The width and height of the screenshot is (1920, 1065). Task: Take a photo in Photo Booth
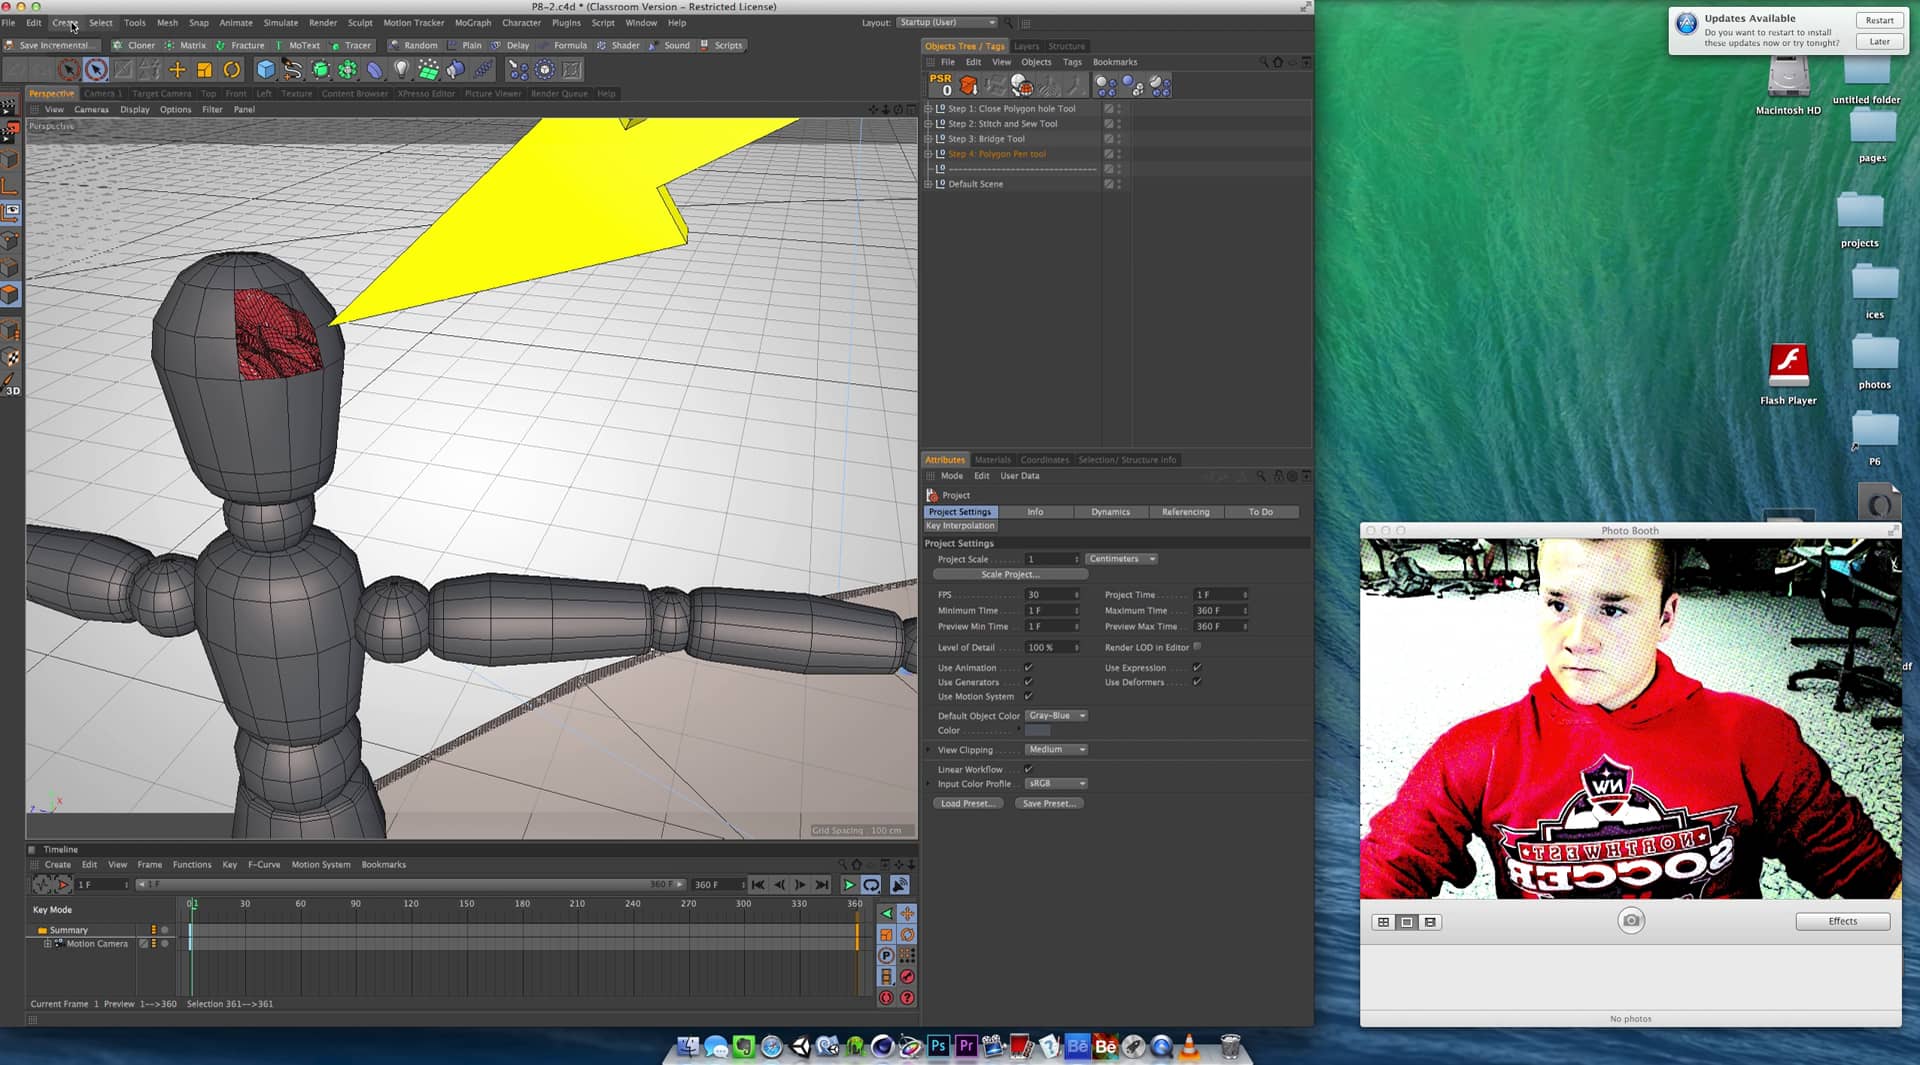[x=1630, y=921]
